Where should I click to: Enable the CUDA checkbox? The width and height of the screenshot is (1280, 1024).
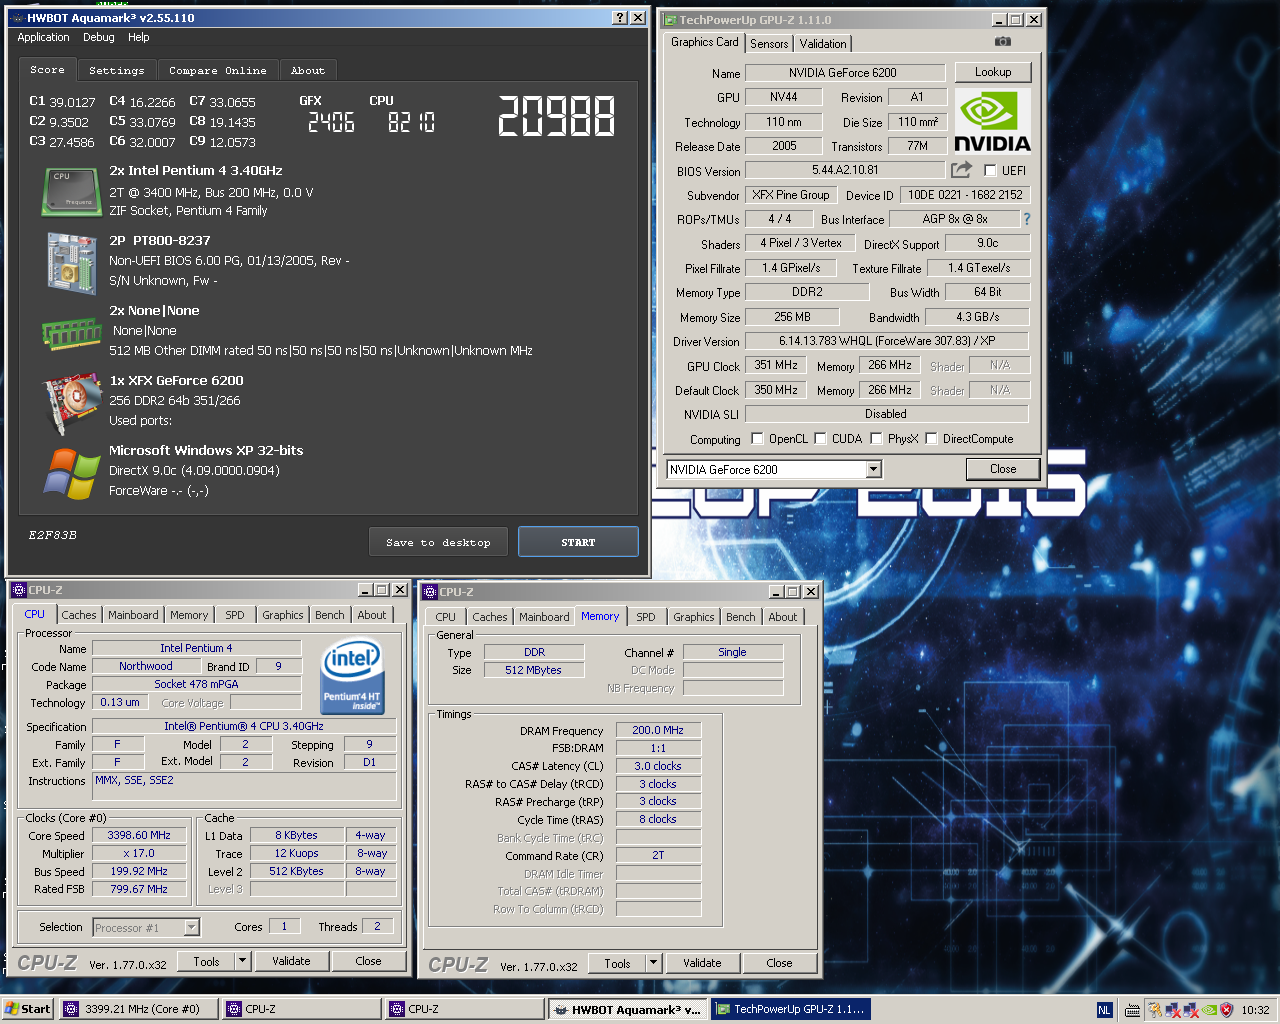820,438
